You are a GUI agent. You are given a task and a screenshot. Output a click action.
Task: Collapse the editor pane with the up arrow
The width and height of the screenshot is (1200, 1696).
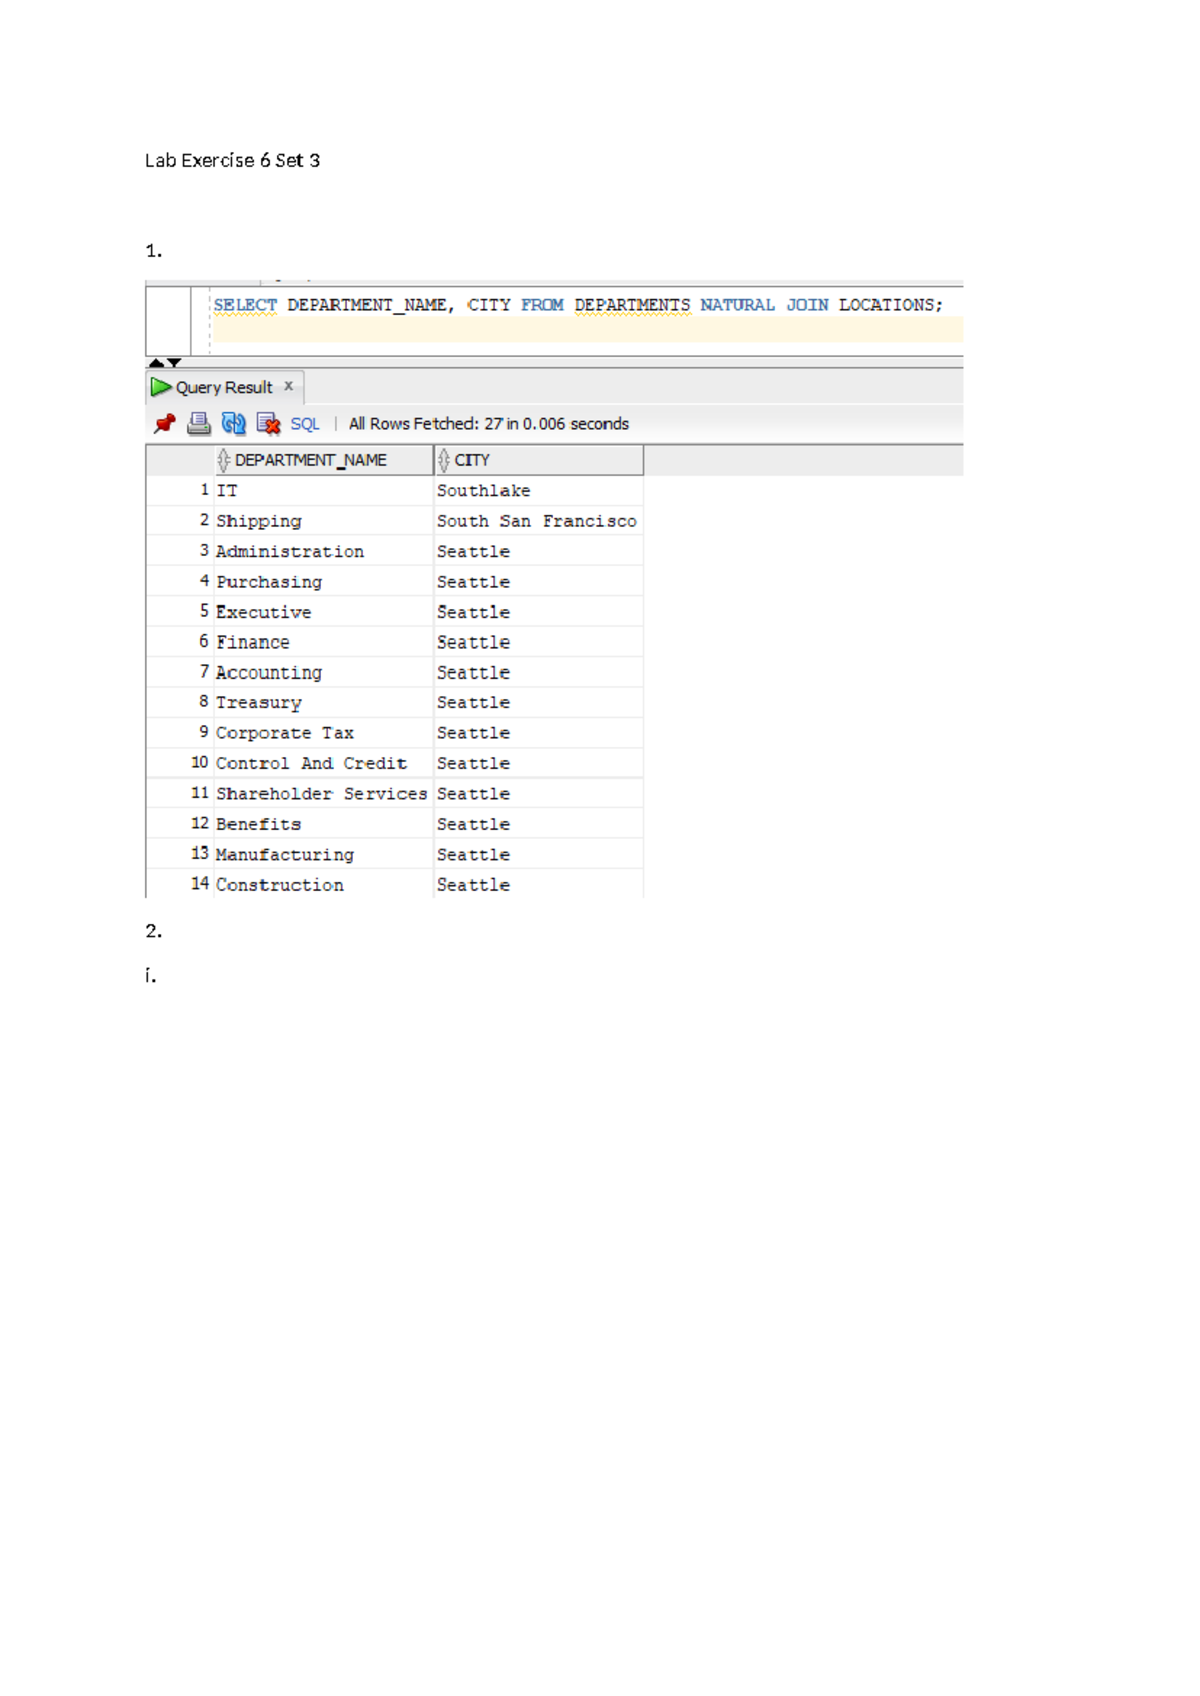click(x=156, y=363)
